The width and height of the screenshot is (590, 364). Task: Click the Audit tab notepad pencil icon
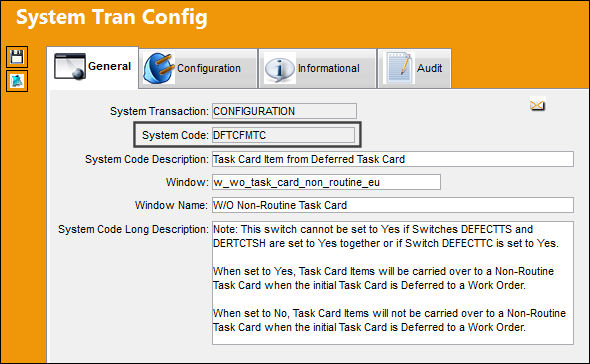[x=399, y=68]
